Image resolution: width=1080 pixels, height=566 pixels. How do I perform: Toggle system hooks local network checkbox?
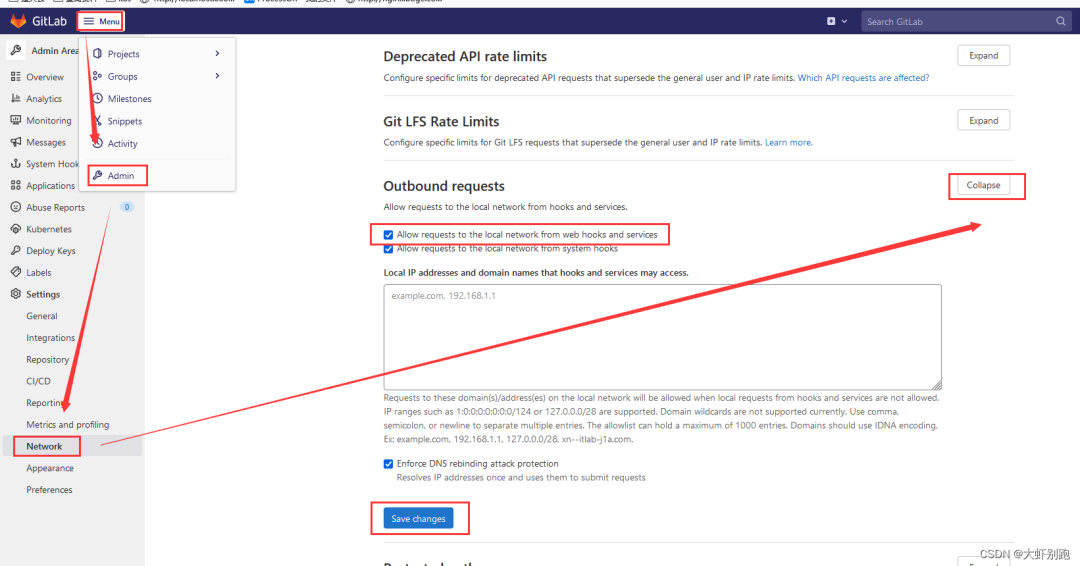388,249
